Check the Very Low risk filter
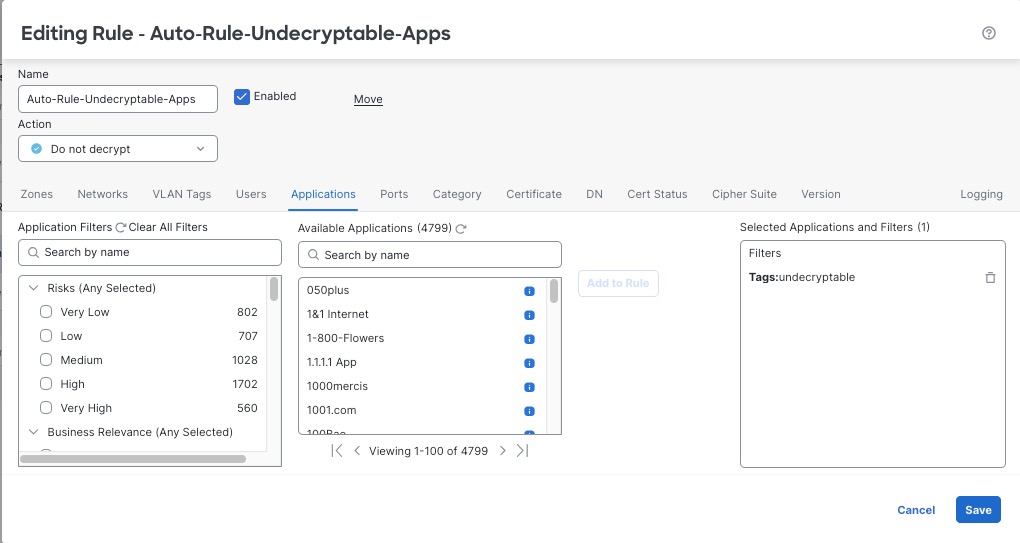This screenshot has width=1020, height=543. [46, 312]
